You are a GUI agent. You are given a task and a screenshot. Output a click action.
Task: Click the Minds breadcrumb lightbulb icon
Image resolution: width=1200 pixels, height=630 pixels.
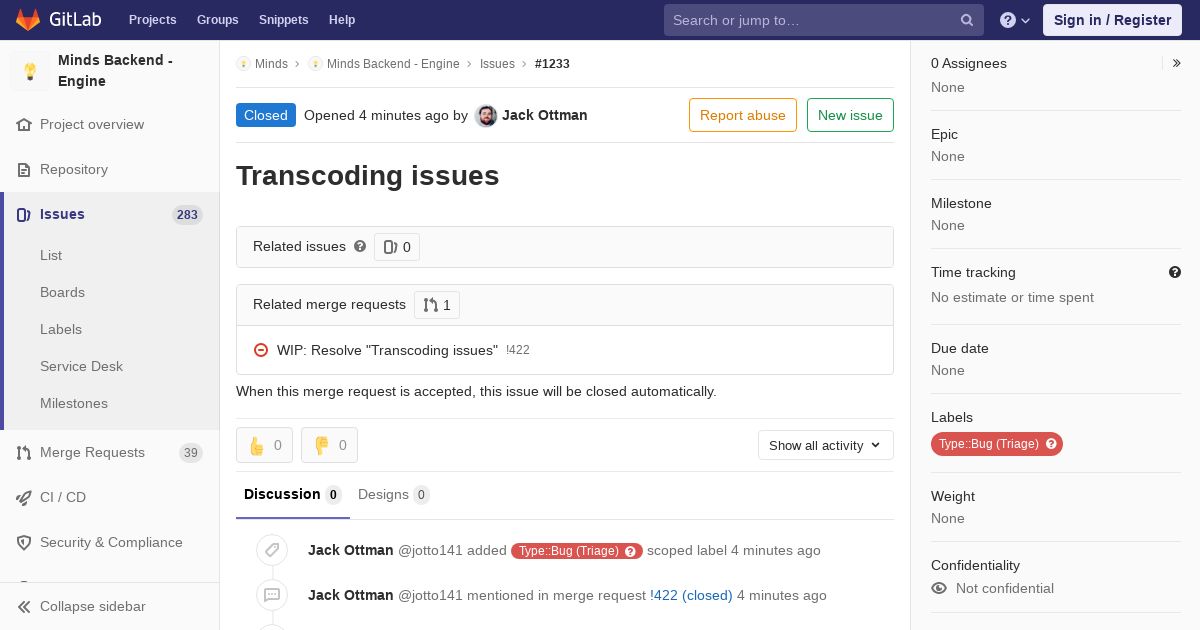tap(243, 64)
